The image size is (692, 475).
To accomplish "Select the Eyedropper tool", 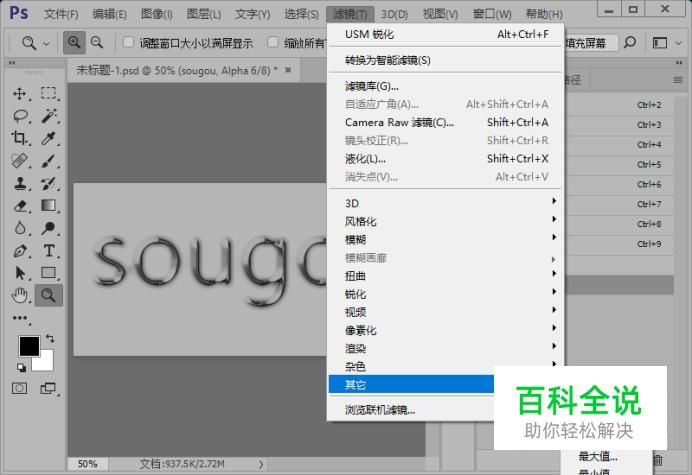I will click(x=49, y=138).
